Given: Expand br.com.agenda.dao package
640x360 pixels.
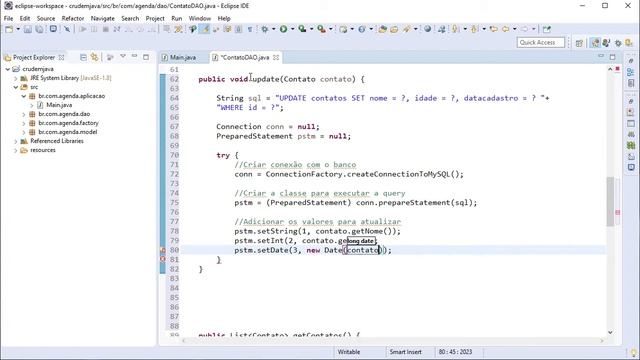Looking at the screenshot, I should pos(24,114).
